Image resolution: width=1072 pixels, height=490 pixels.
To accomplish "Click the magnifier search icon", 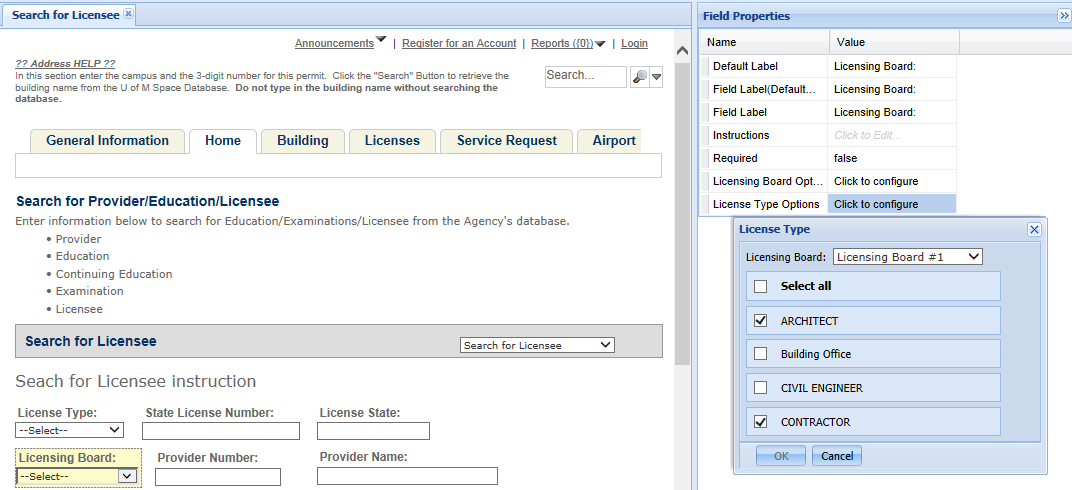I will click(639, 77).
